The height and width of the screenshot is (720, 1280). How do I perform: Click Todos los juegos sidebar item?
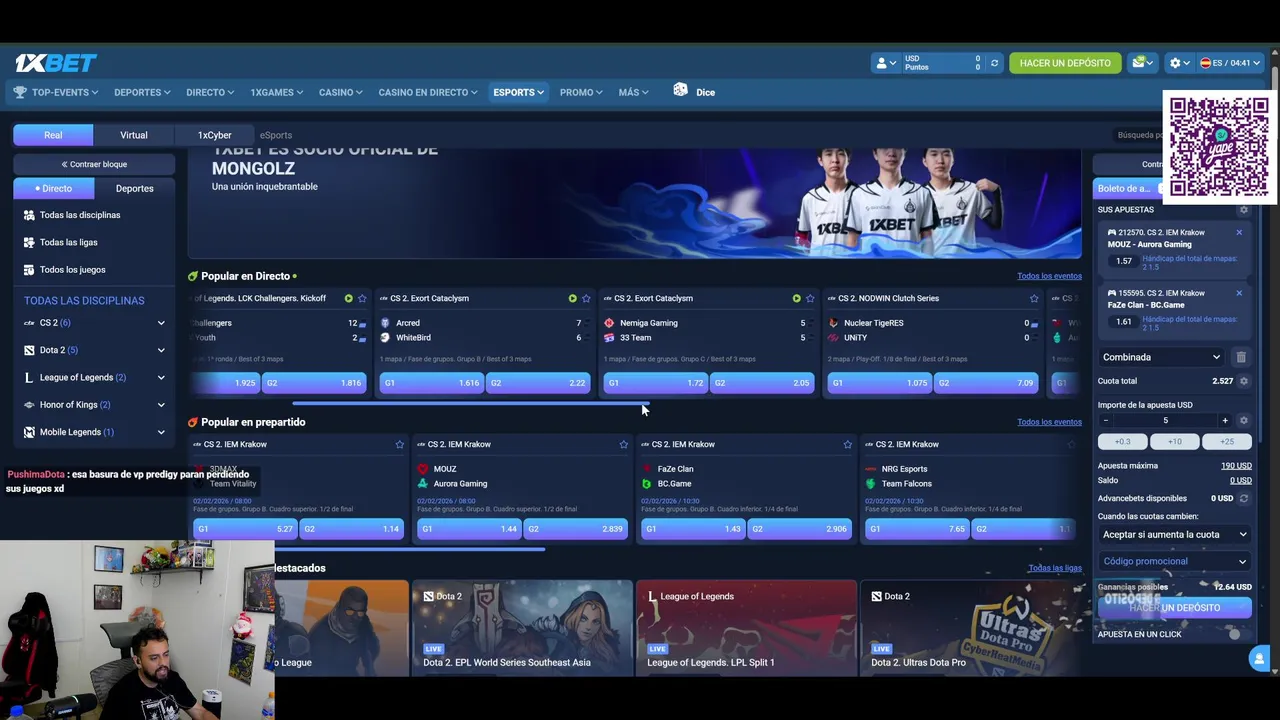pyautogui.click(x=72, y=269)
